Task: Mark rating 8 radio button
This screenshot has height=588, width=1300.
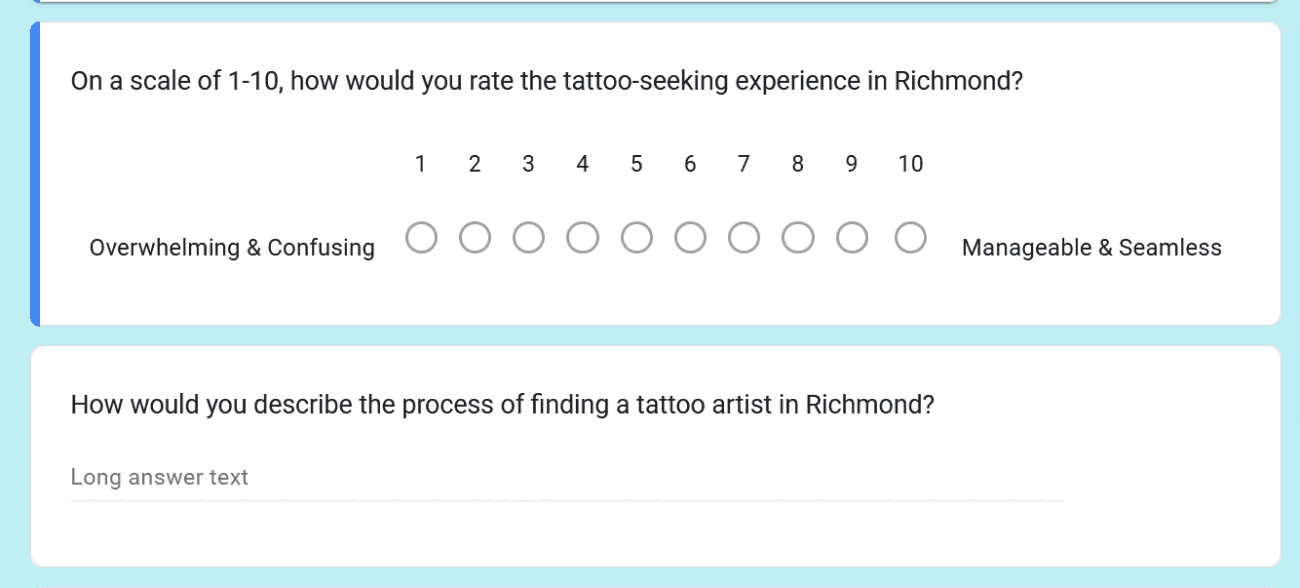Action: tap(798, 238)
